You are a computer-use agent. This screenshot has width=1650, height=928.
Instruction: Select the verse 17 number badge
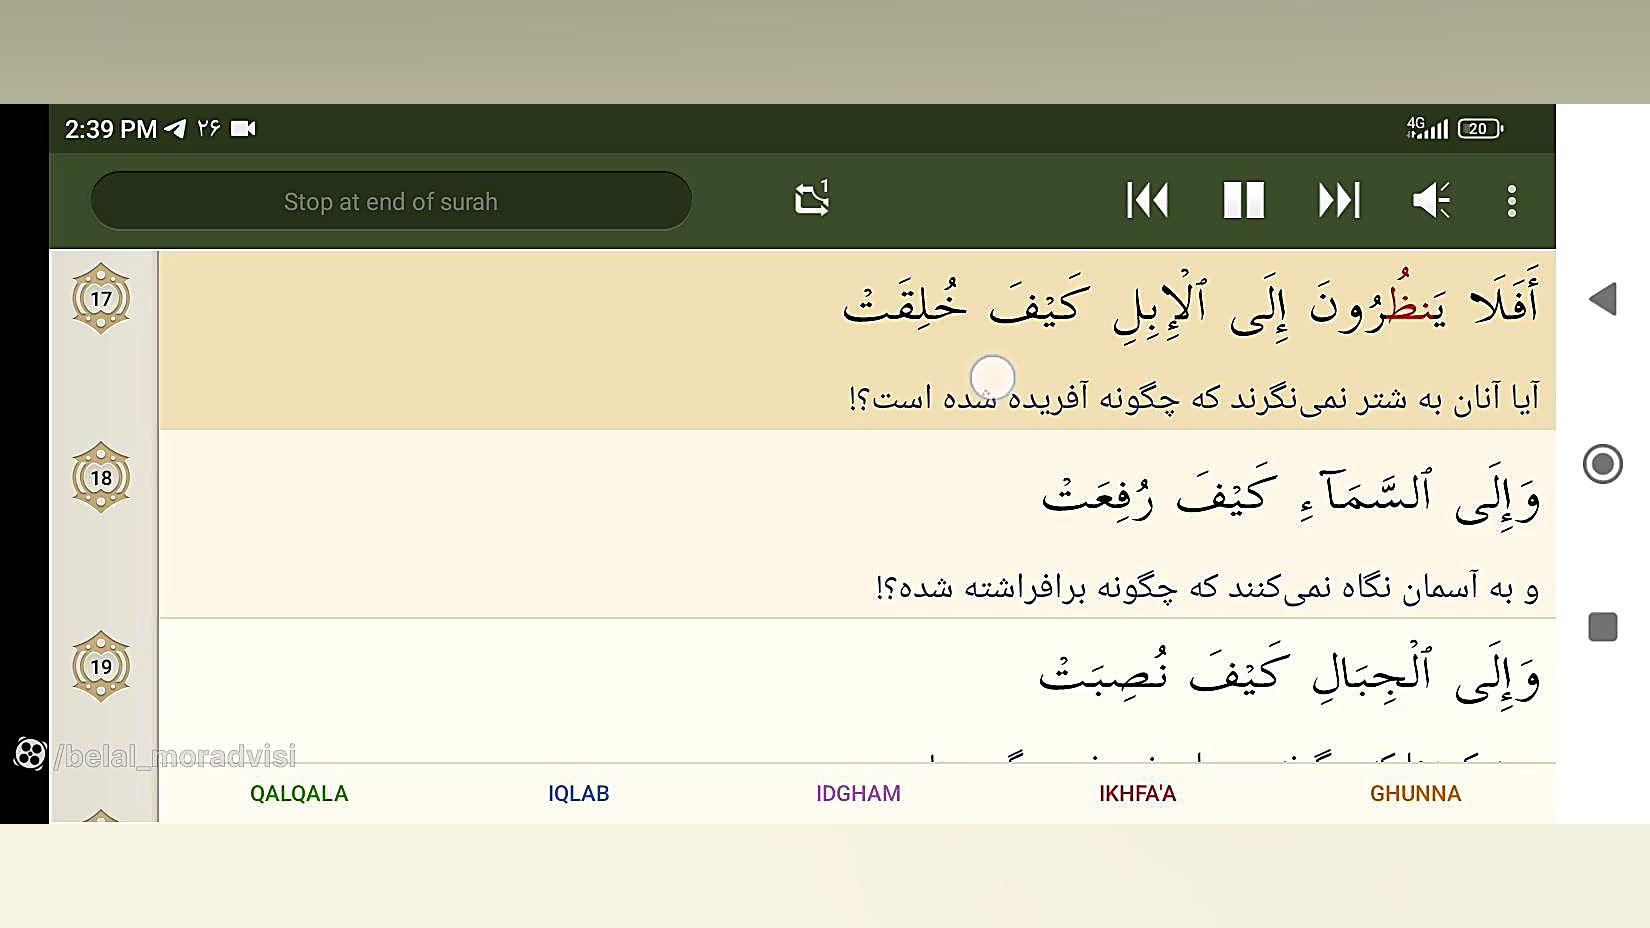point(101,298)
